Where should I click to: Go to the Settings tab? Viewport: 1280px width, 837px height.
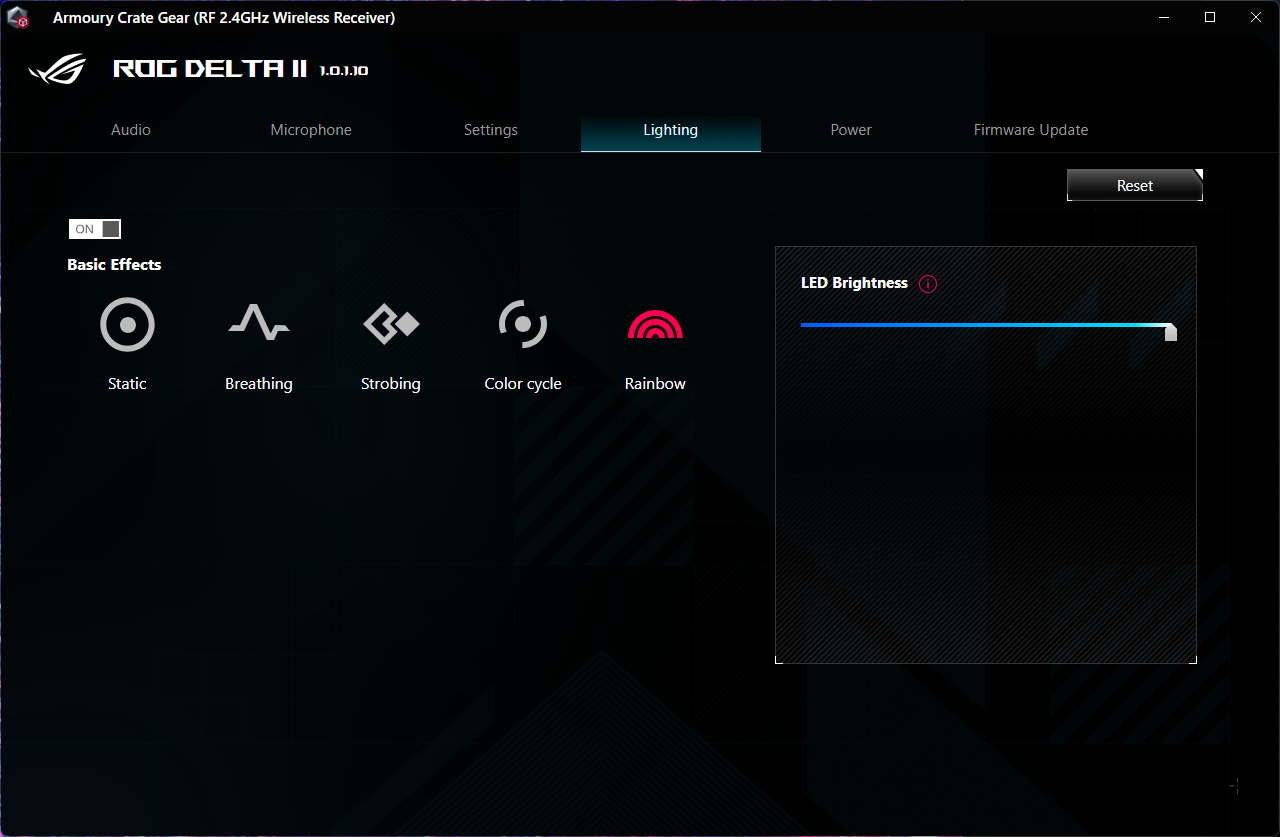(x=491, y=130)
